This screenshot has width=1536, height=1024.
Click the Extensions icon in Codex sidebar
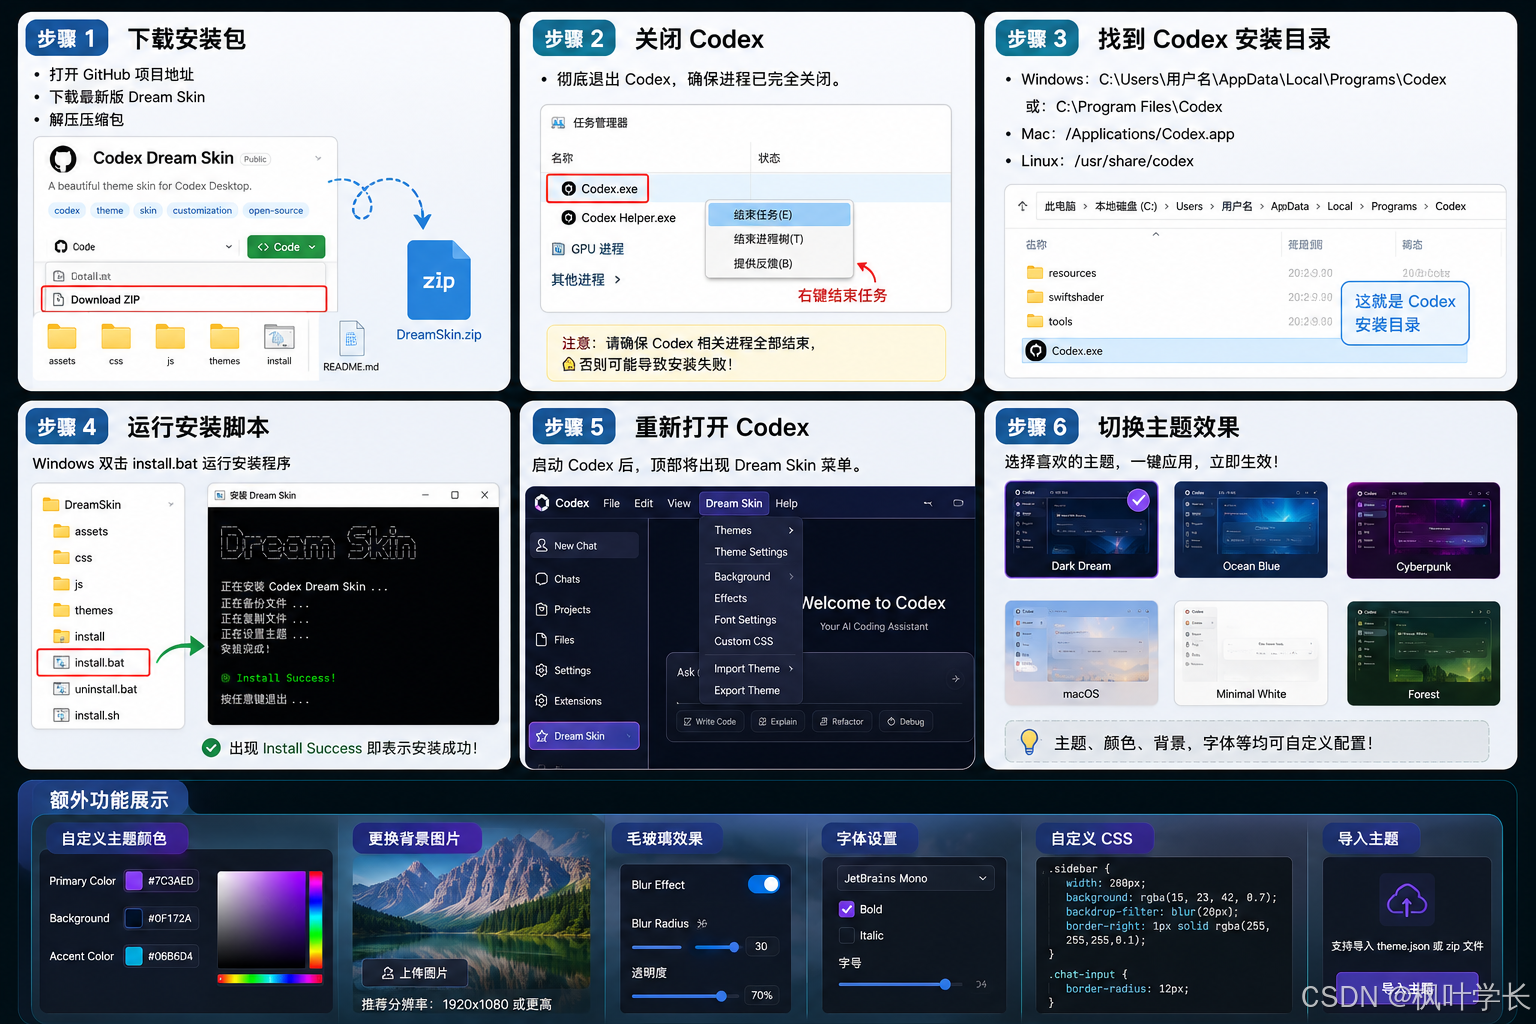(x=542, y=701)
